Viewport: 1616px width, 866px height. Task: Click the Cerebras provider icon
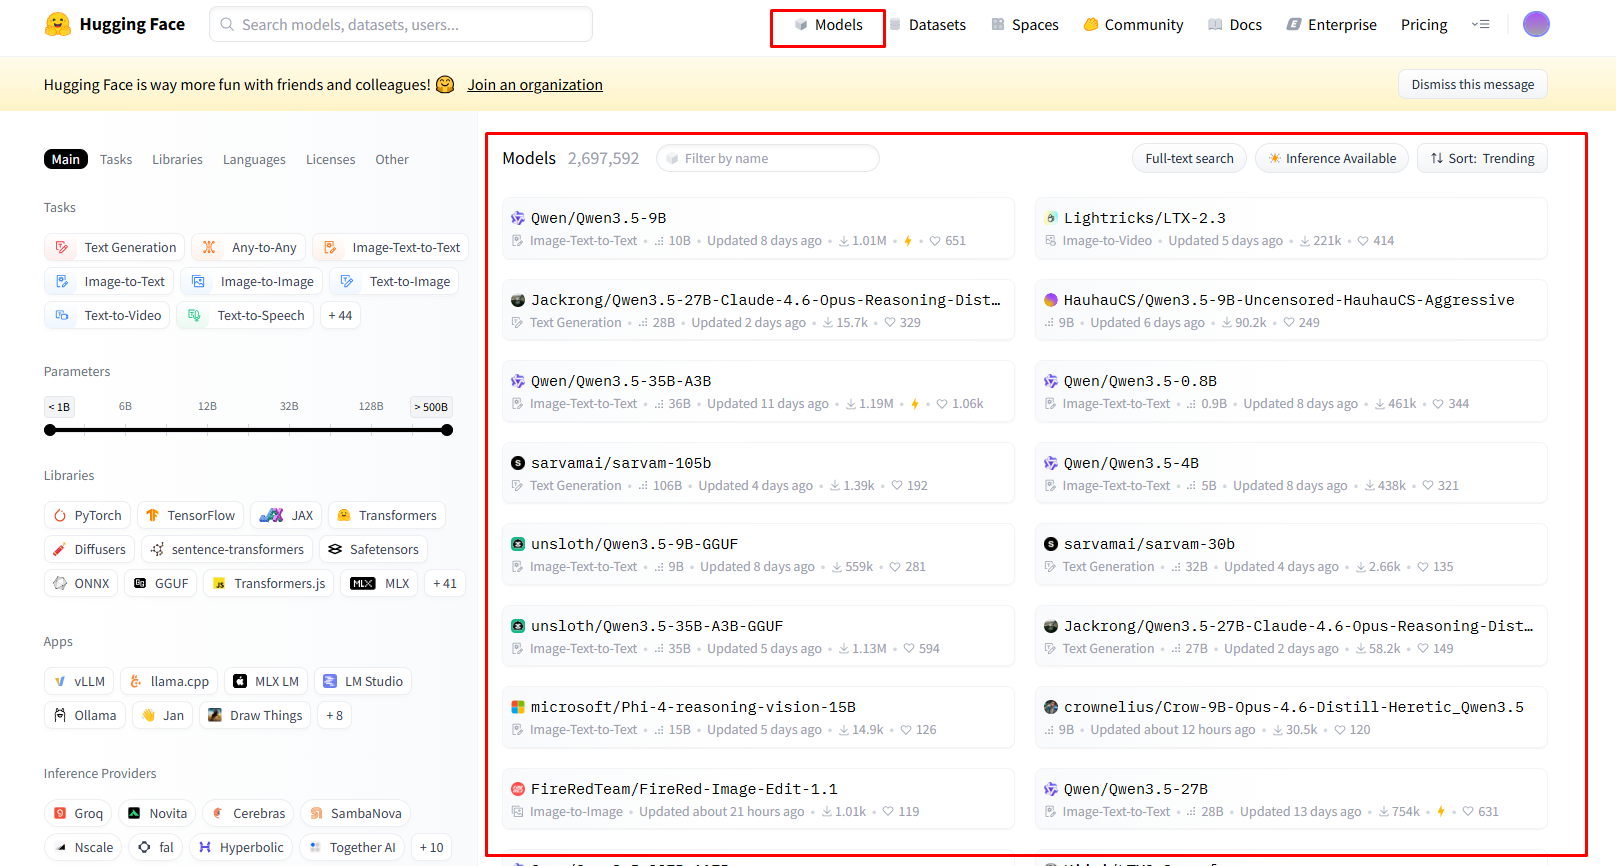218,813
